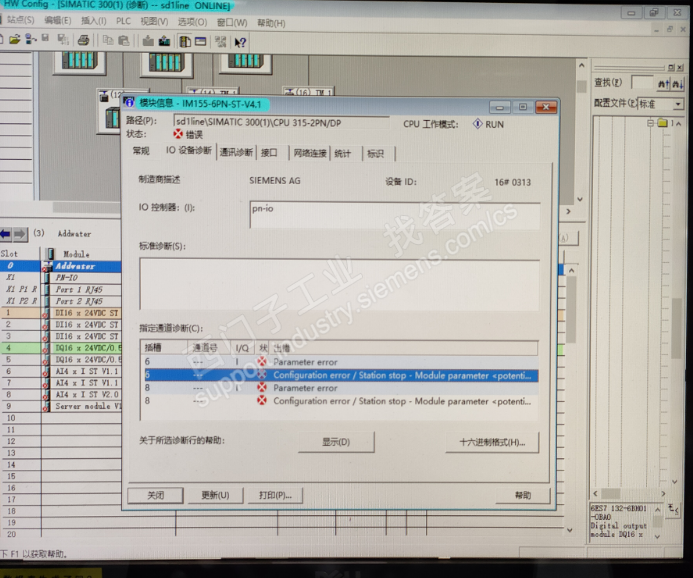Viewport: 693px width, 578px height.
Task: Click the find upward binoculars button in catalog
Action: [x=663, y=83]
